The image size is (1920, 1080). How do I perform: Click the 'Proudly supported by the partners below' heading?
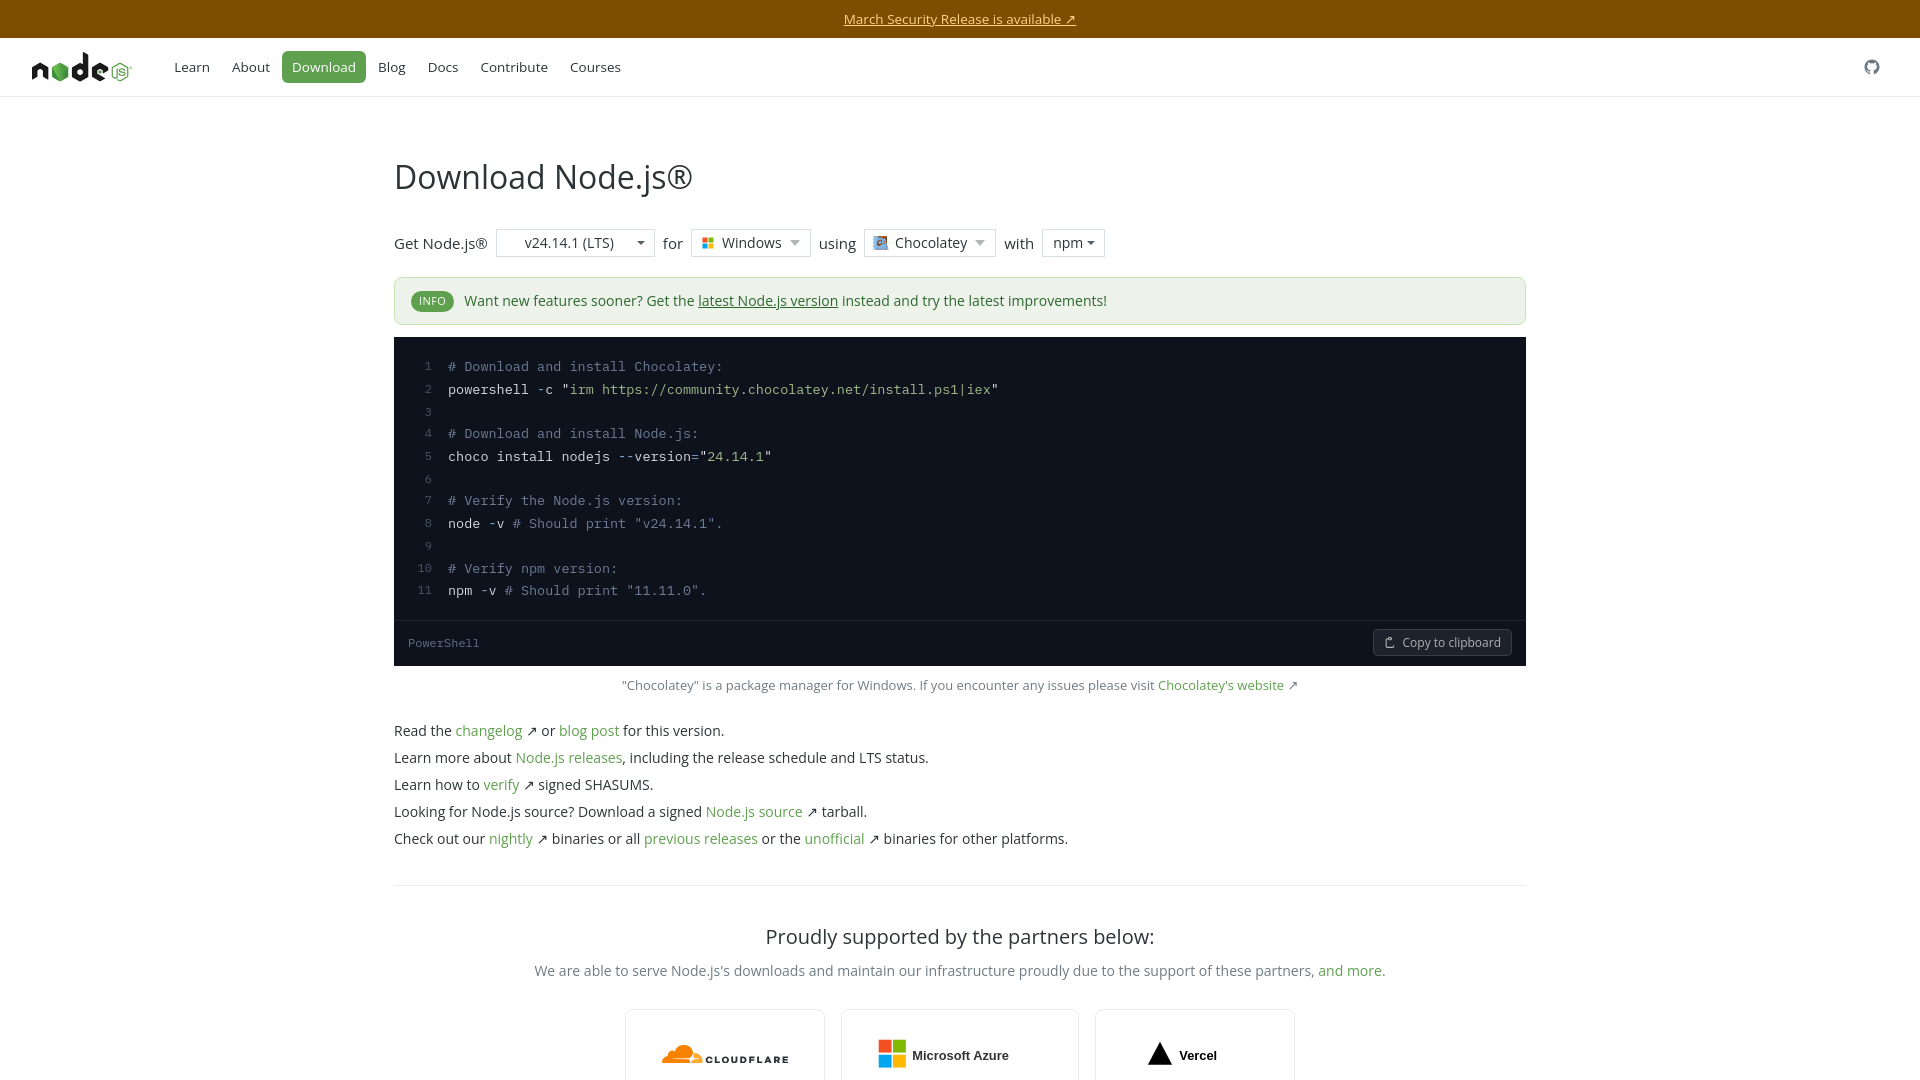pyautogui.click(x=960, y=937)
